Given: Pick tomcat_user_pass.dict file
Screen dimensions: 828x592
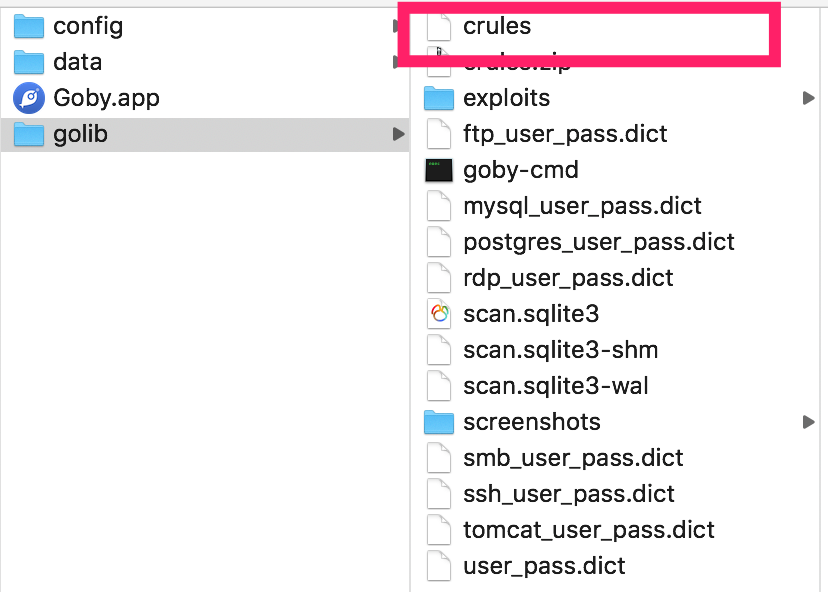Looking at the screenshot, I should pyautogui.click(x=589, y=530).
